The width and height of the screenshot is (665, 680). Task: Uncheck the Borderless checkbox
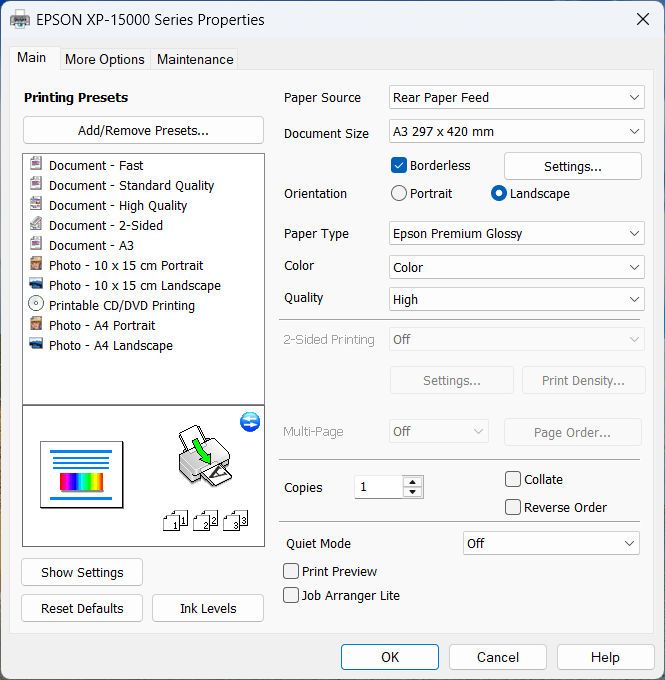click(399, 165)
